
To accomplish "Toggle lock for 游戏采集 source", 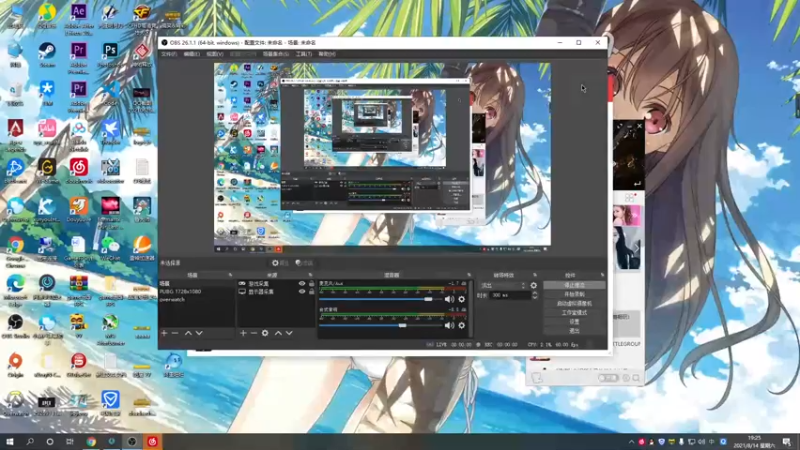I will tap(311, 284).
